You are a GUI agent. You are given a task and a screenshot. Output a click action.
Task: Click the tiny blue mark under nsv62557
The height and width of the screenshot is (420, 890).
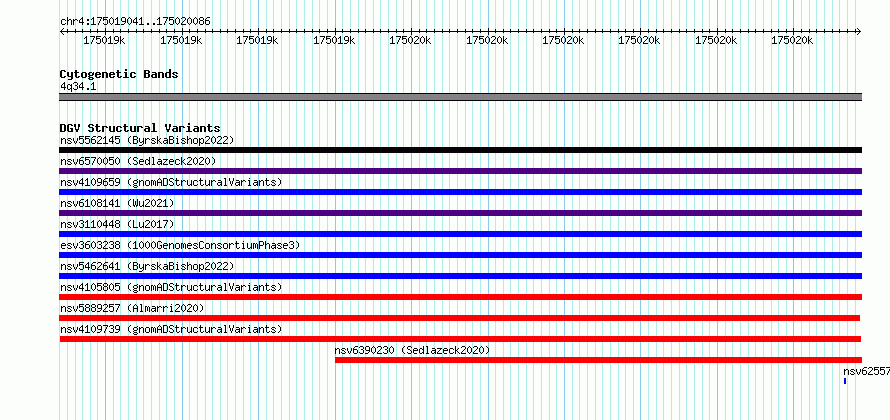coord(845,381)
